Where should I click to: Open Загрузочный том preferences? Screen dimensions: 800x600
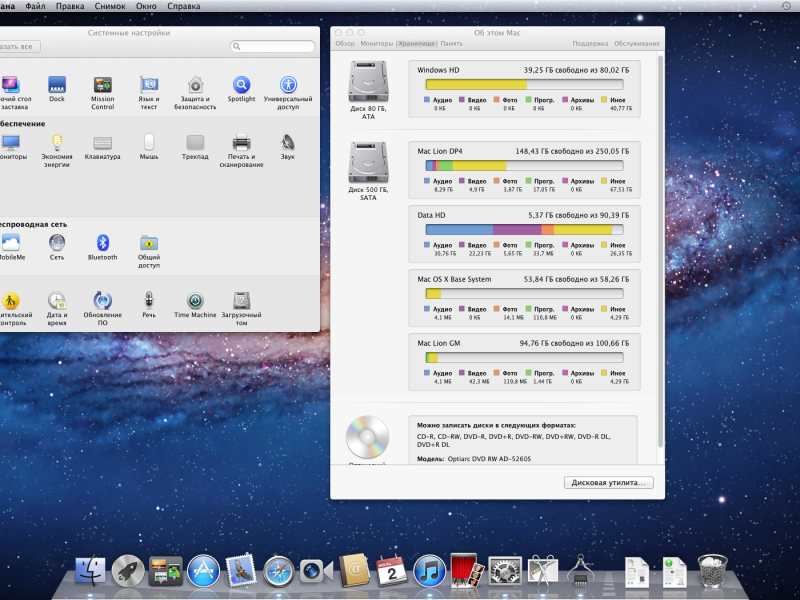pyautogui.click(x=241, y=309)
